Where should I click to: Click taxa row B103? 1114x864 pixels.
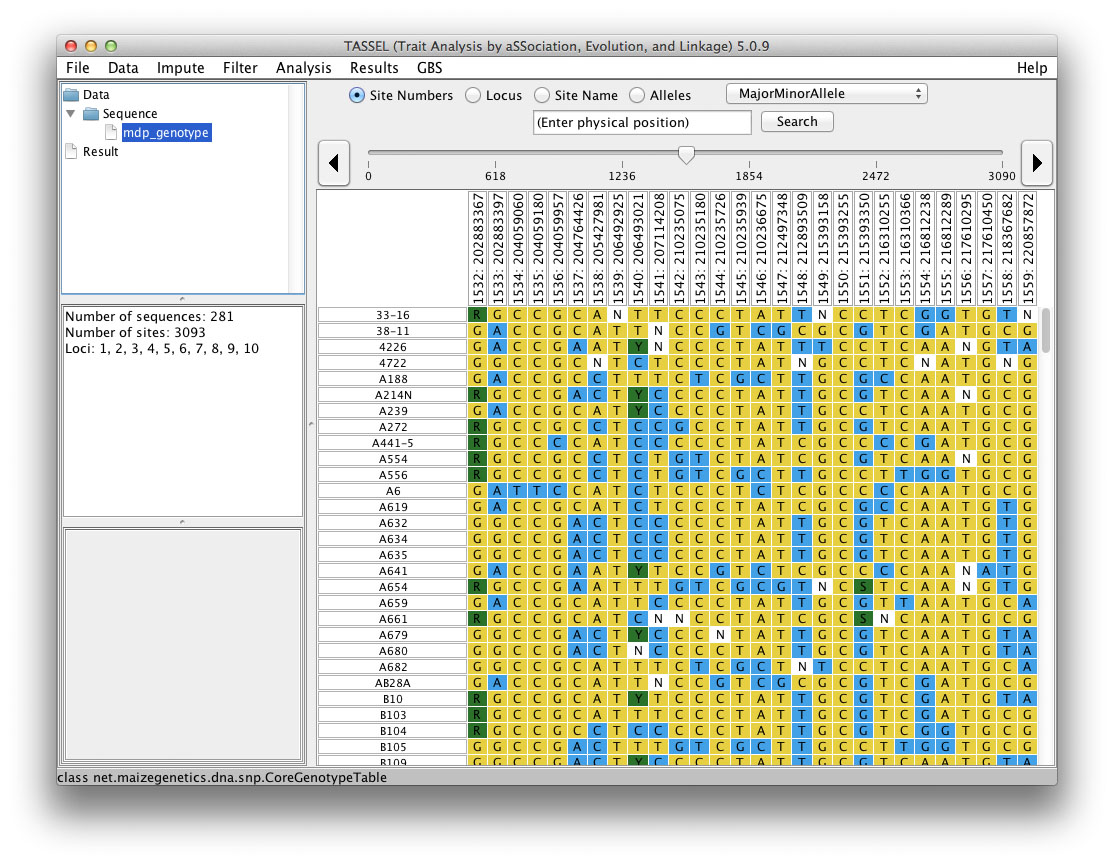(x=392, y=715)
